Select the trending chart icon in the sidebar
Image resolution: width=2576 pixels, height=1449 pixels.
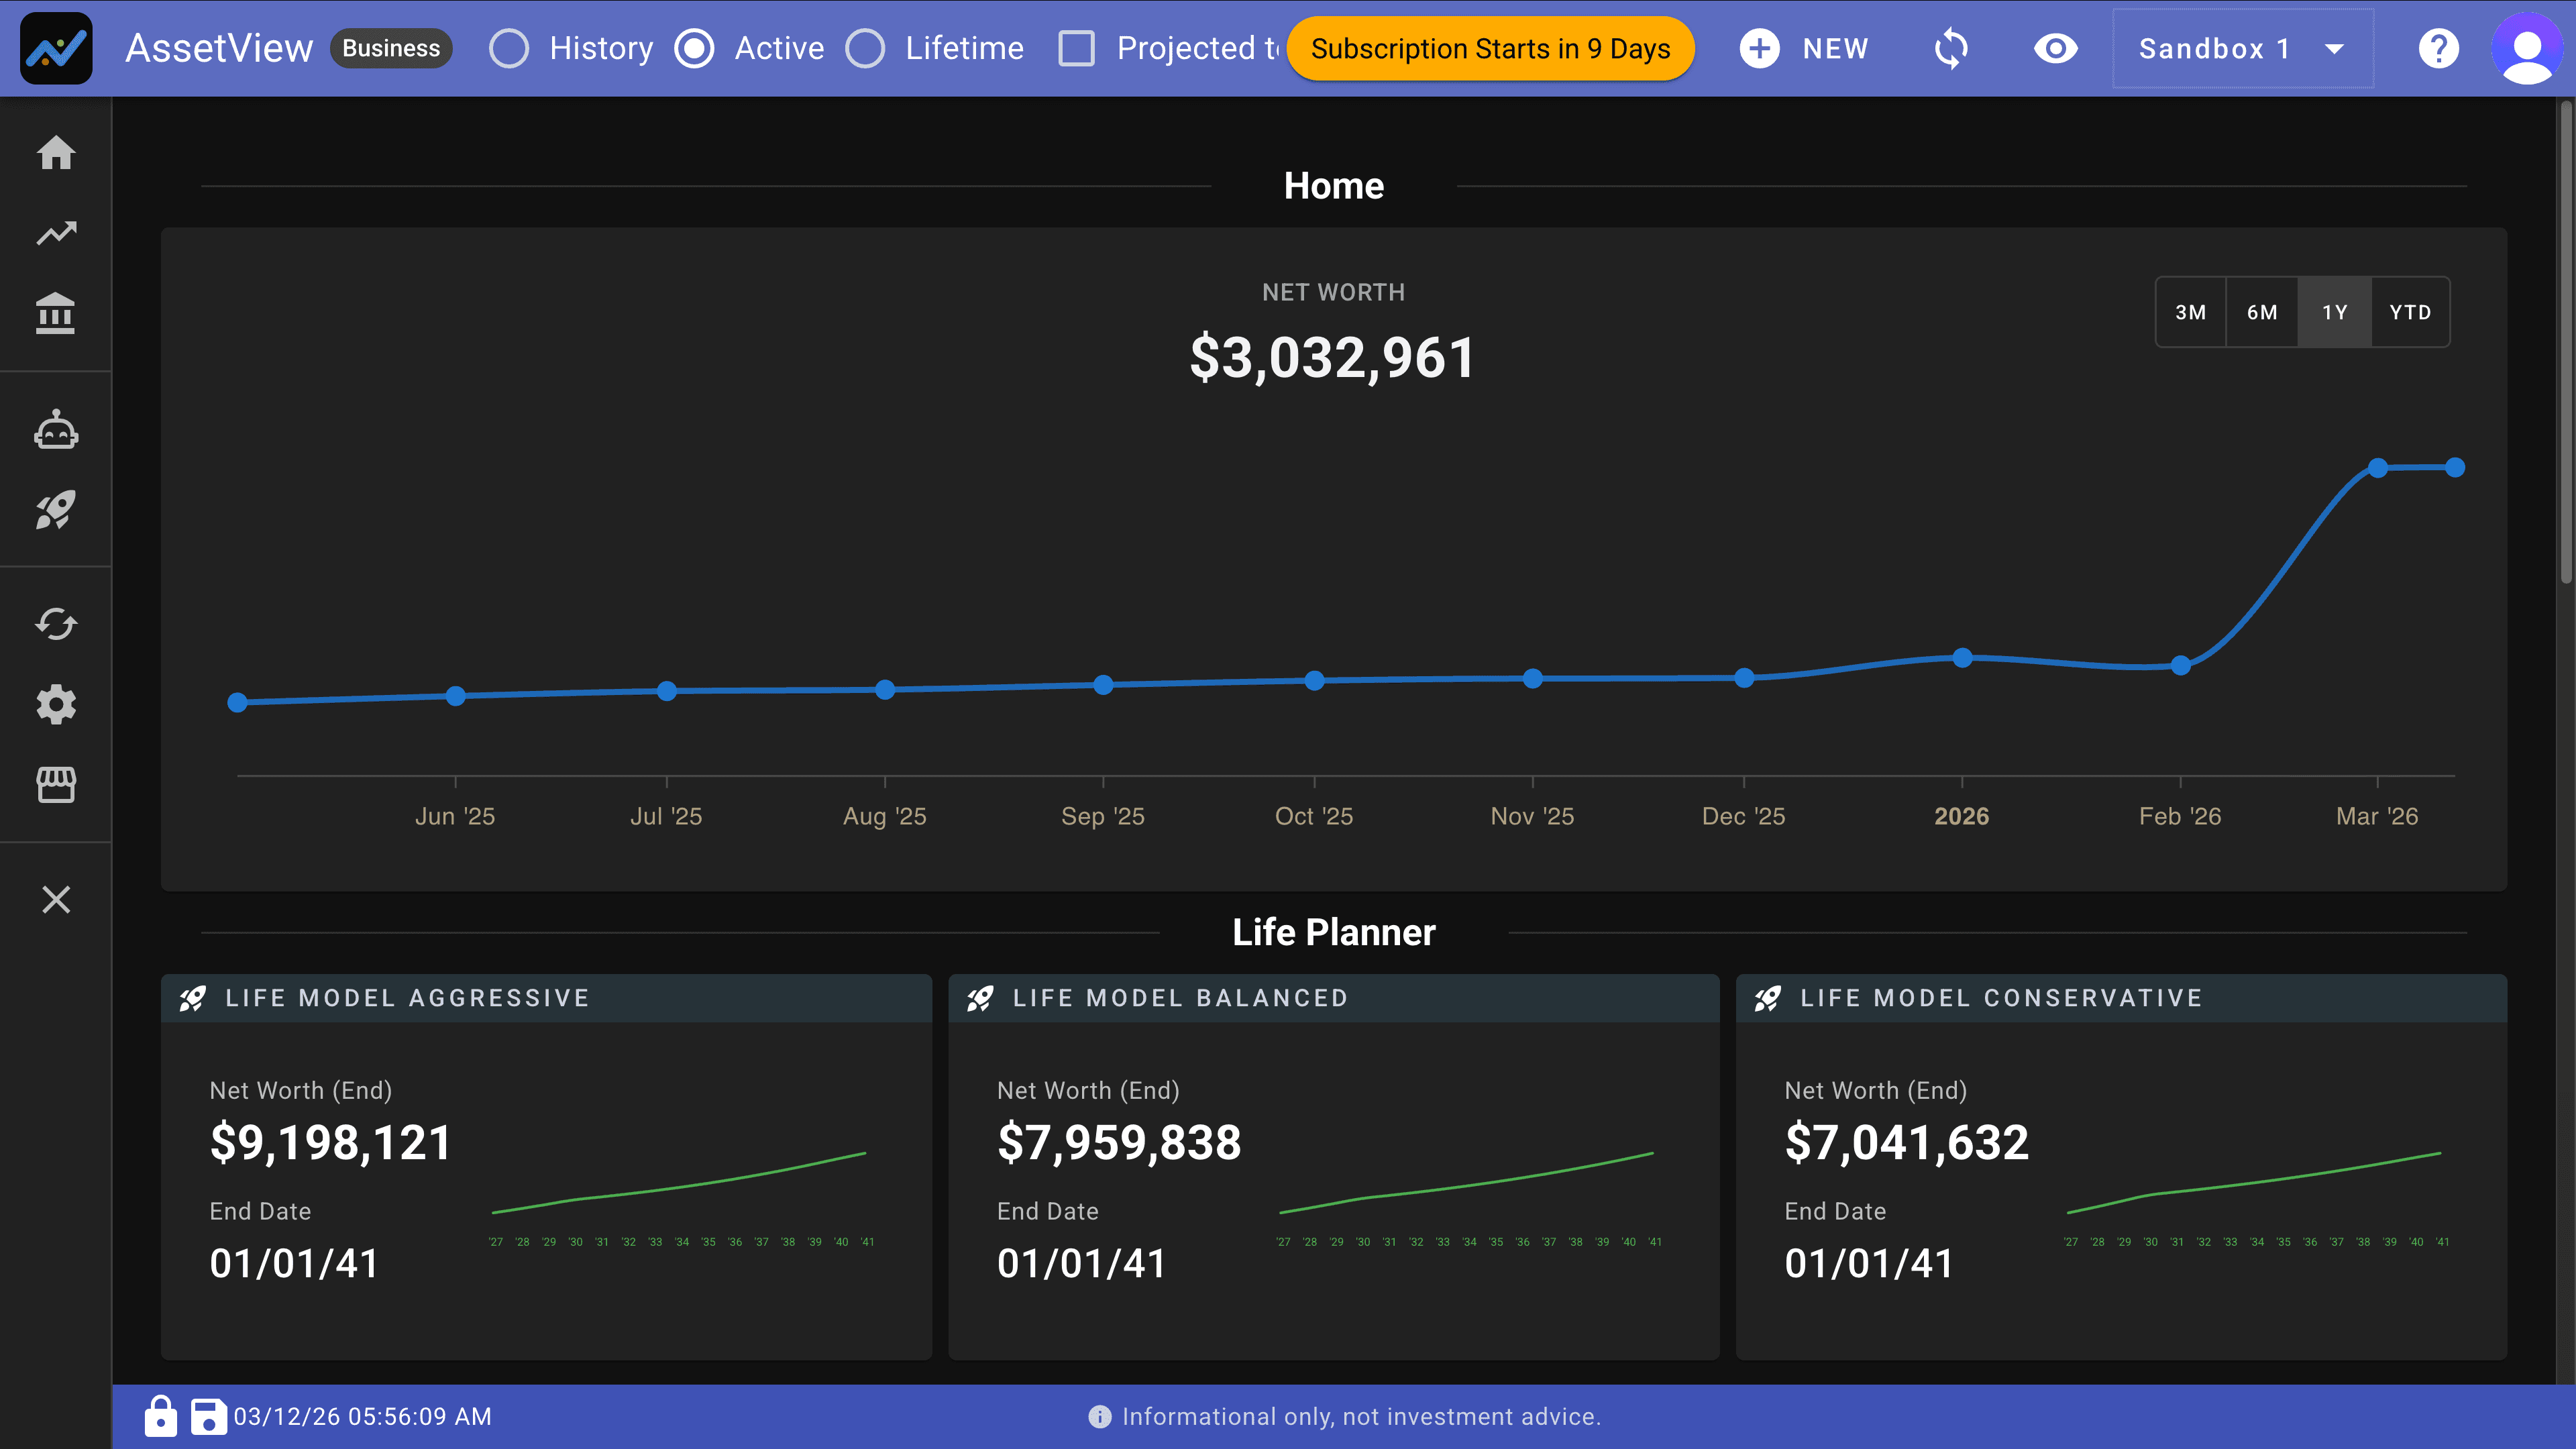pyautogui.click(x=56, y=232)
